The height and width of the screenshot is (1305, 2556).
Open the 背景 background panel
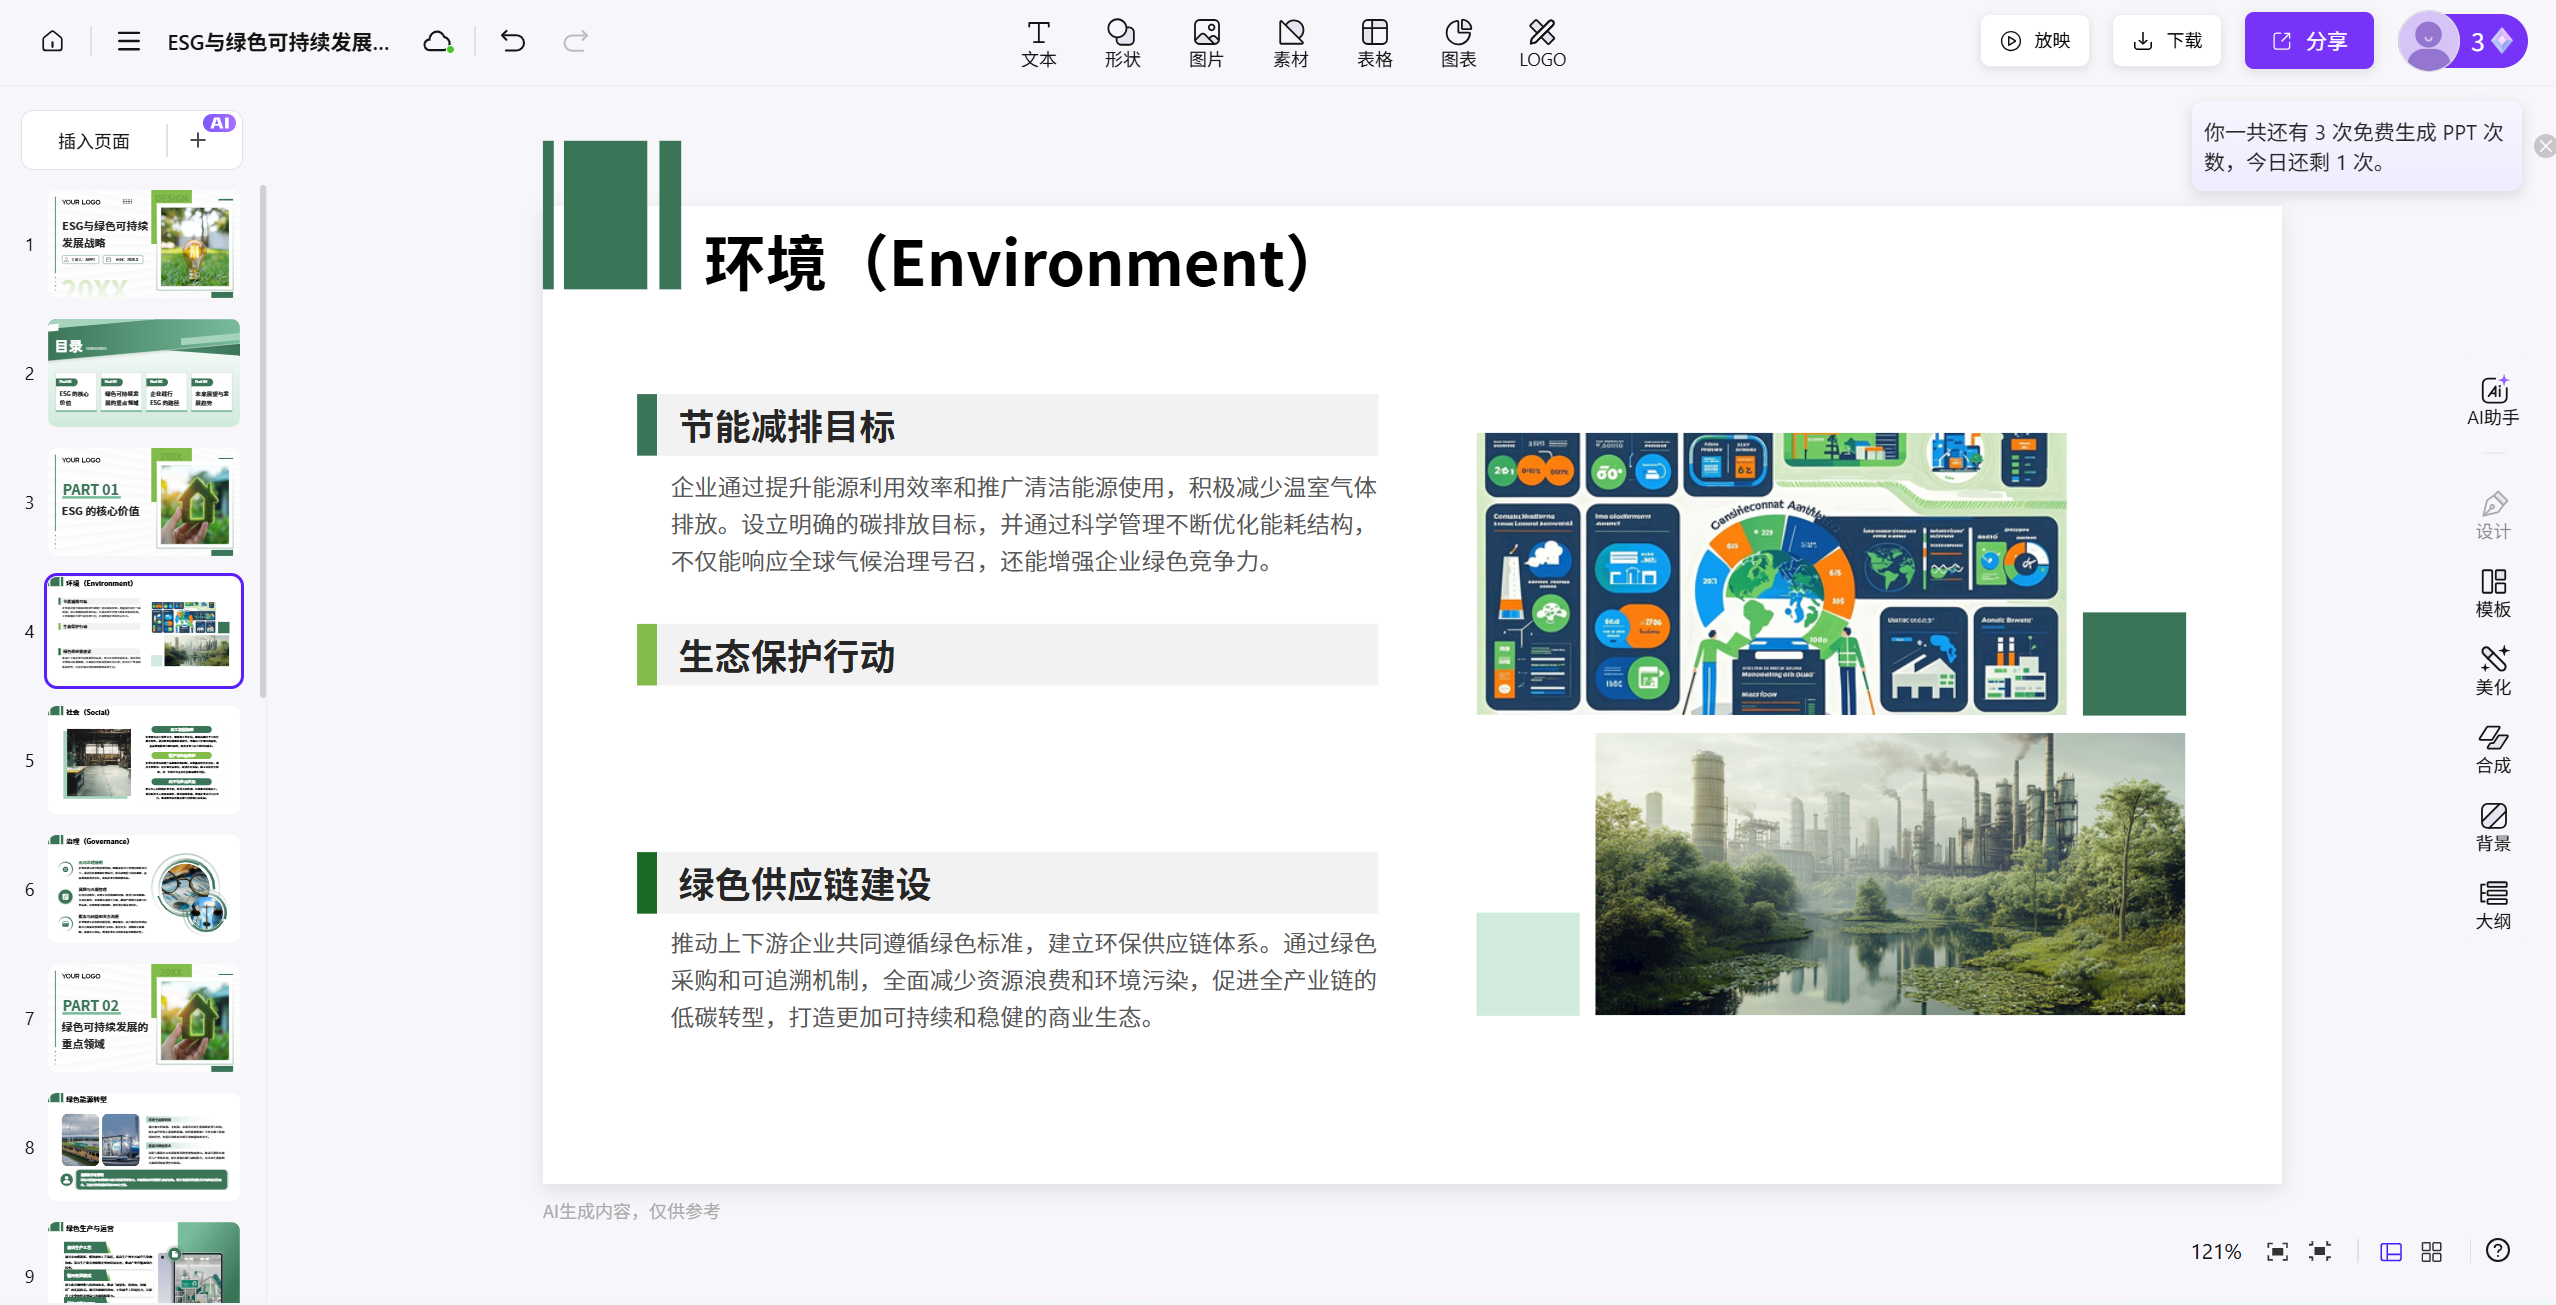[2492, 826]
